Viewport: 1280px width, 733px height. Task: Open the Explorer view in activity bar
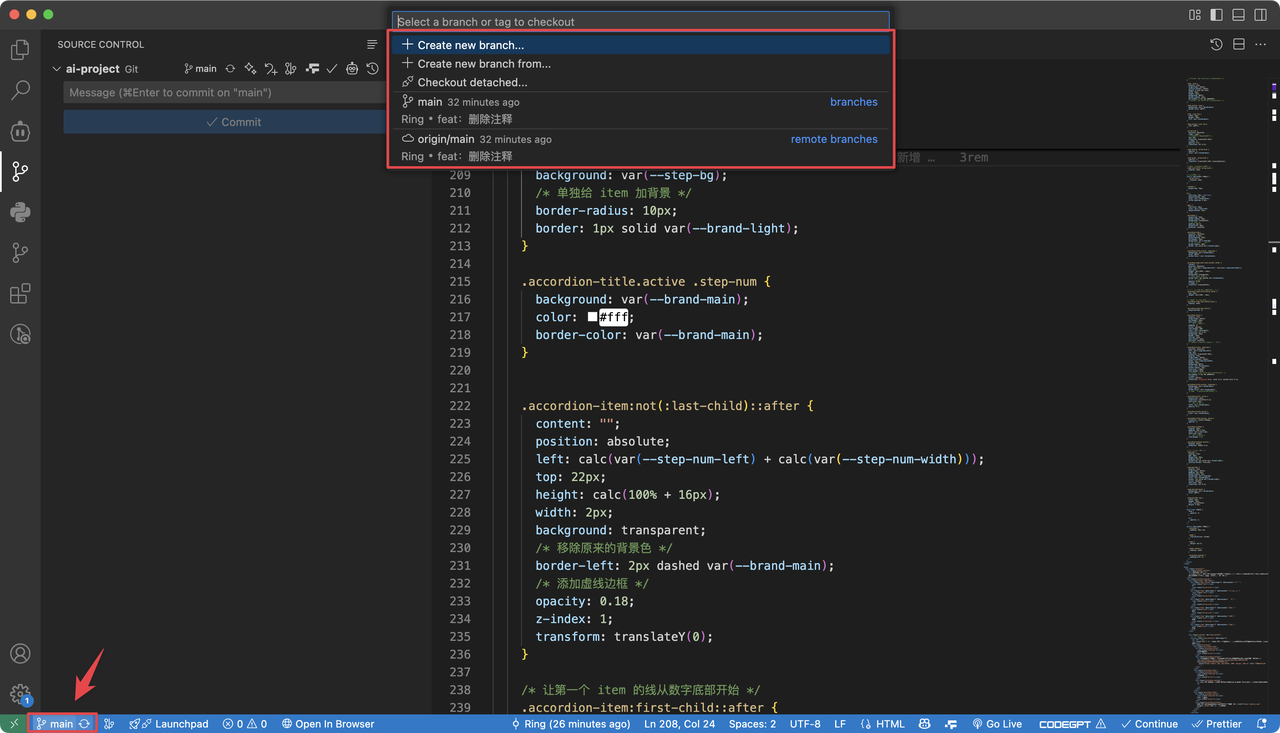coord(20,49)
